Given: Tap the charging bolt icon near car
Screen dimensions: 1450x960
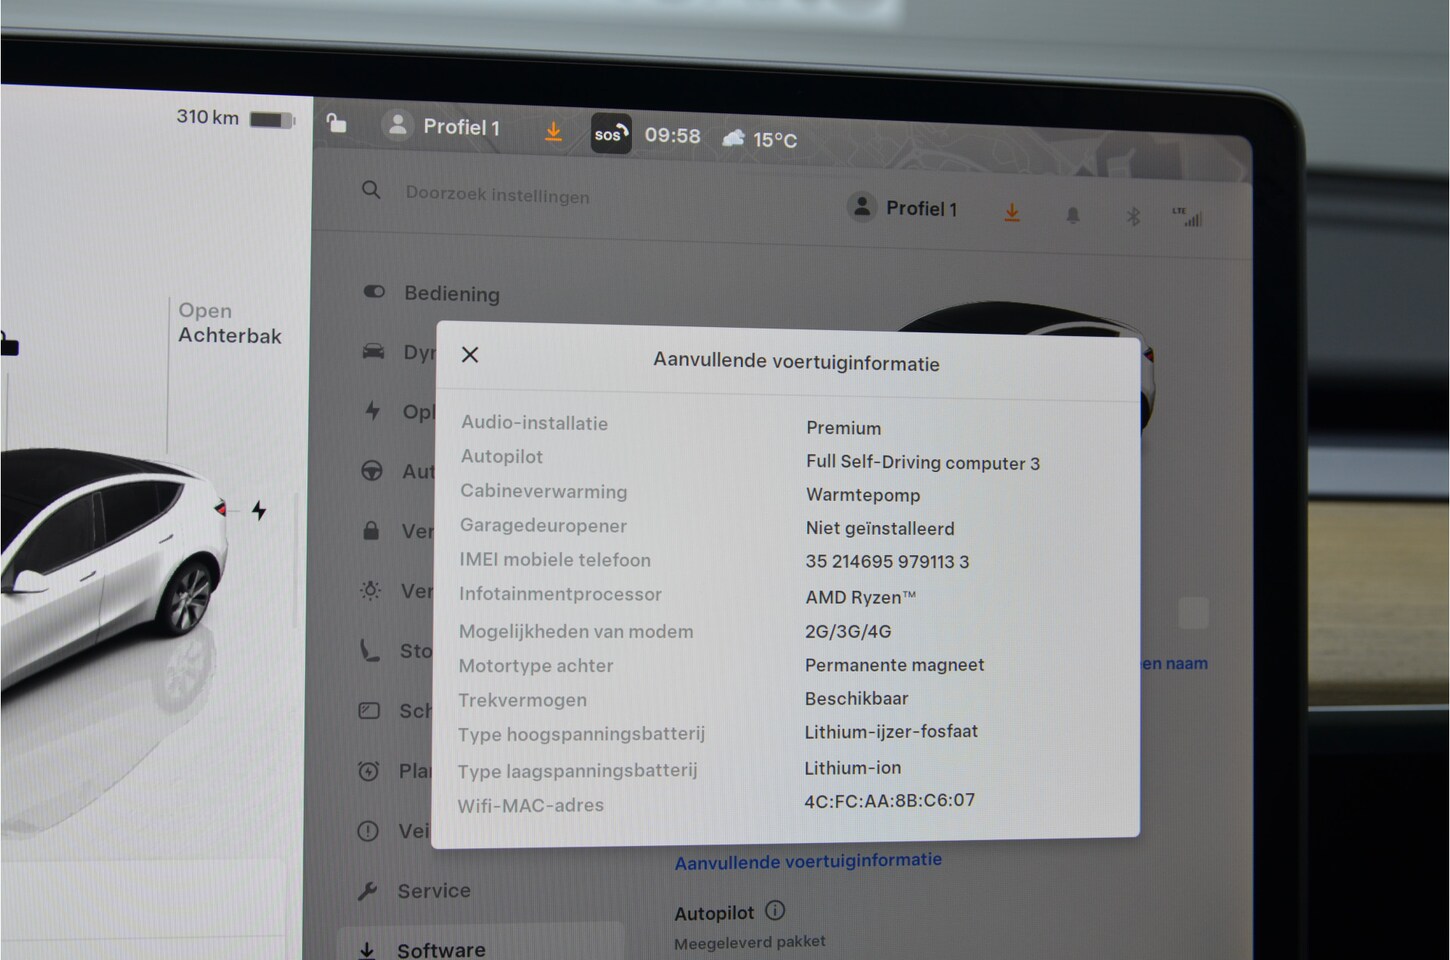Looking at the screenshot, I should click(259, 511).
